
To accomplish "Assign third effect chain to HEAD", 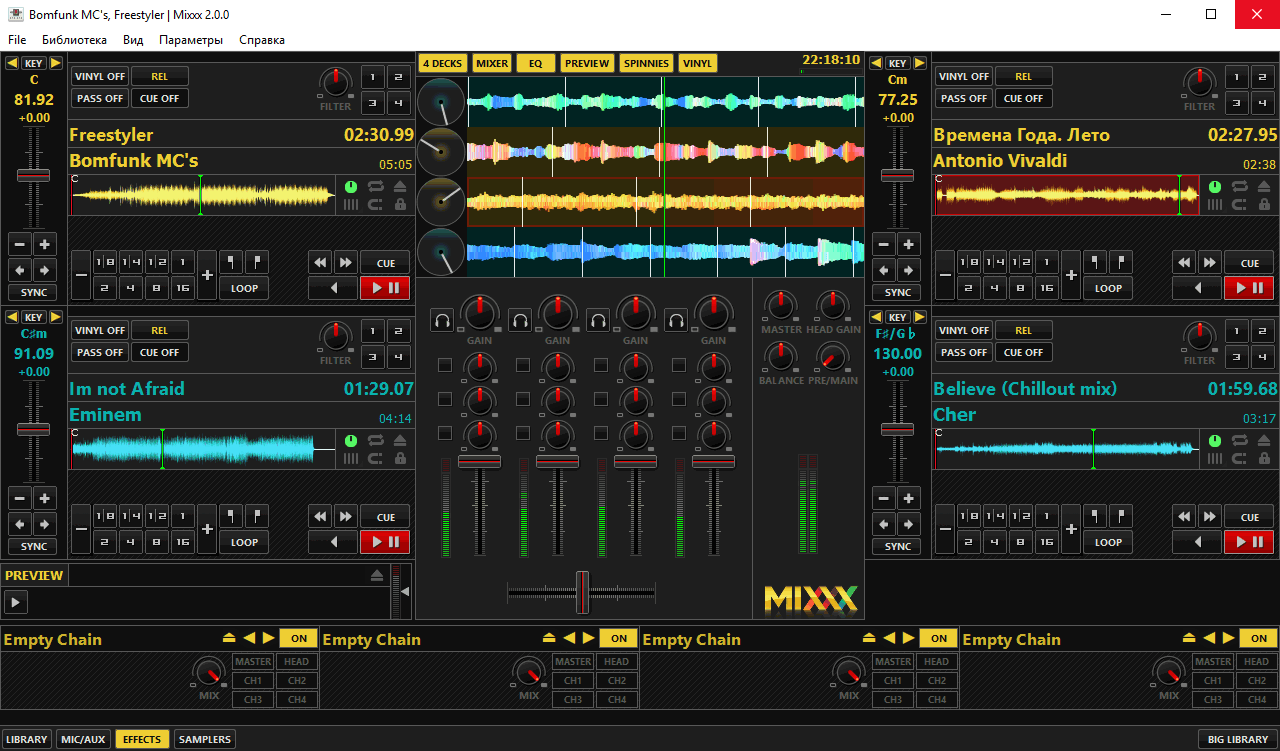I will coord(937,661).
